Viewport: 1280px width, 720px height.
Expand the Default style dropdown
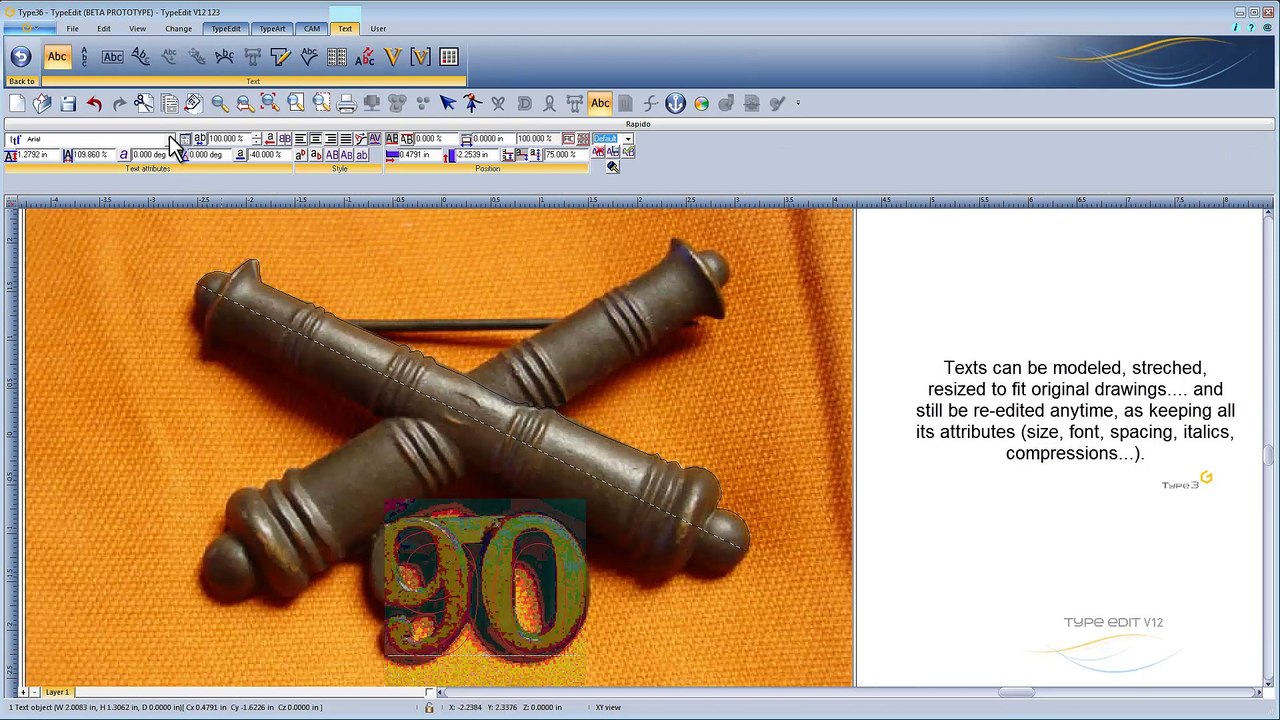pos(628,139)
